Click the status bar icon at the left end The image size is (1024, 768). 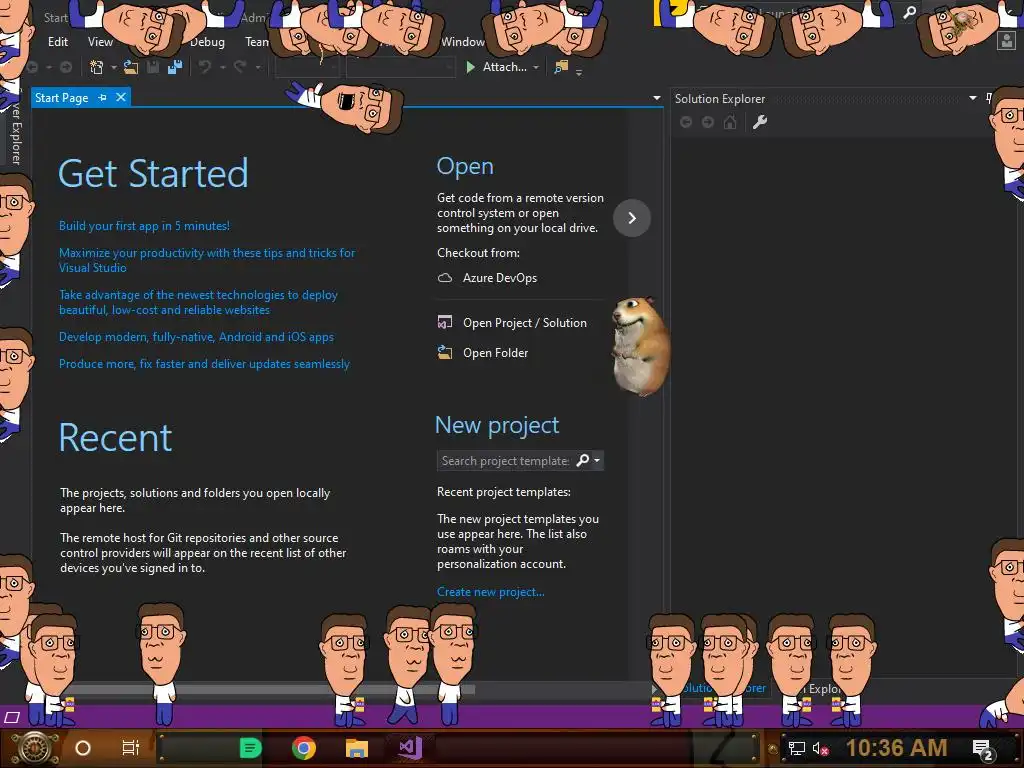point(12,717)
